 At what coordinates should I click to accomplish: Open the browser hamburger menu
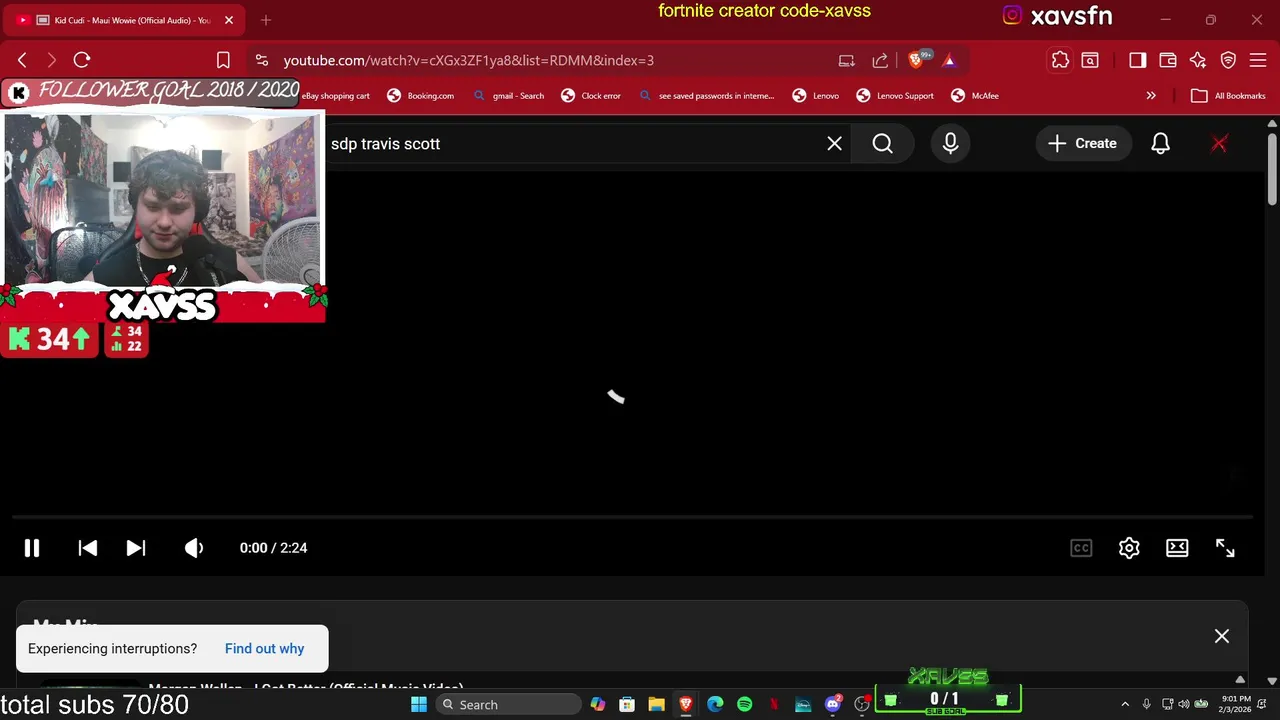1258,60
